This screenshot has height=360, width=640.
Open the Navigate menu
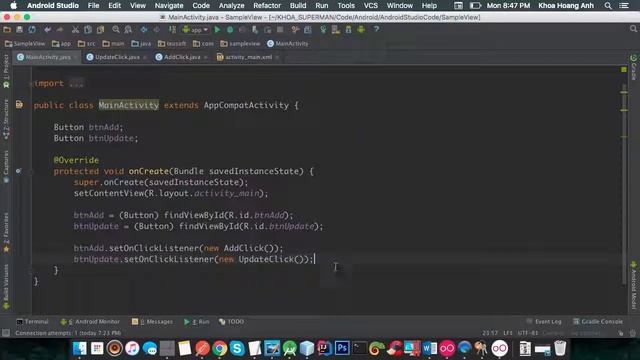point(169,6)
